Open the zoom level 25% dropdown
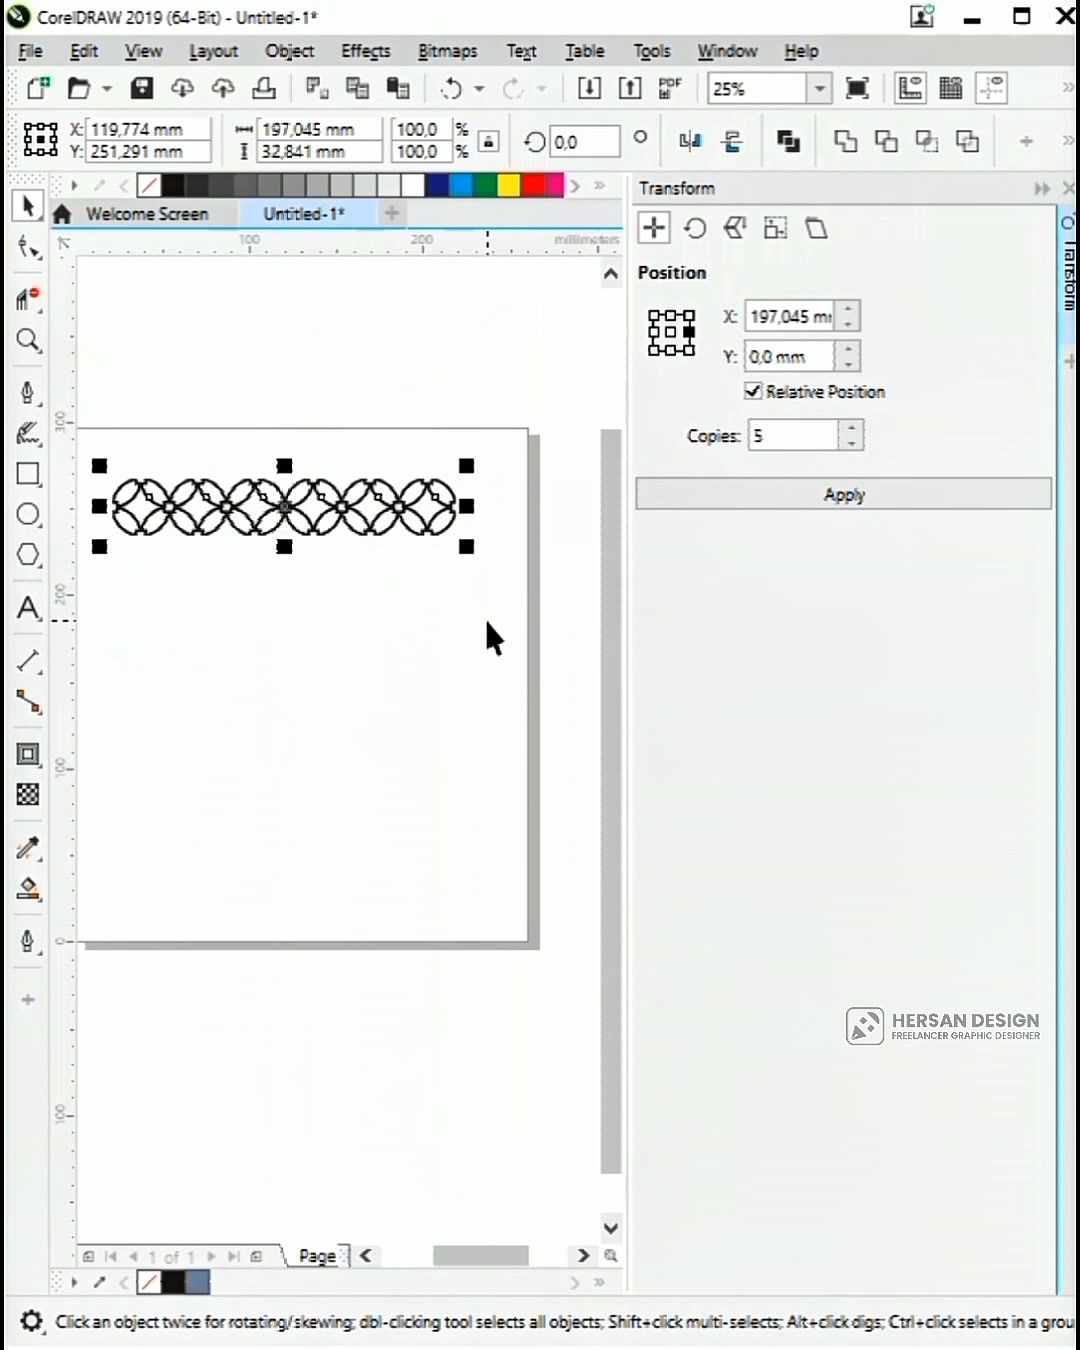 click(x=819, y=88)
